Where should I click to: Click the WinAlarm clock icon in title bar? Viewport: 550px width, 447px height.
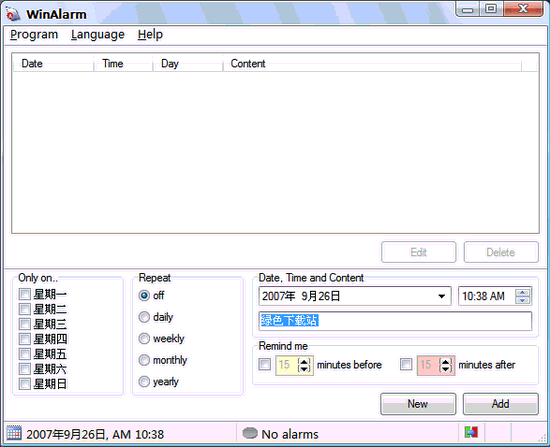click(13, 14)
